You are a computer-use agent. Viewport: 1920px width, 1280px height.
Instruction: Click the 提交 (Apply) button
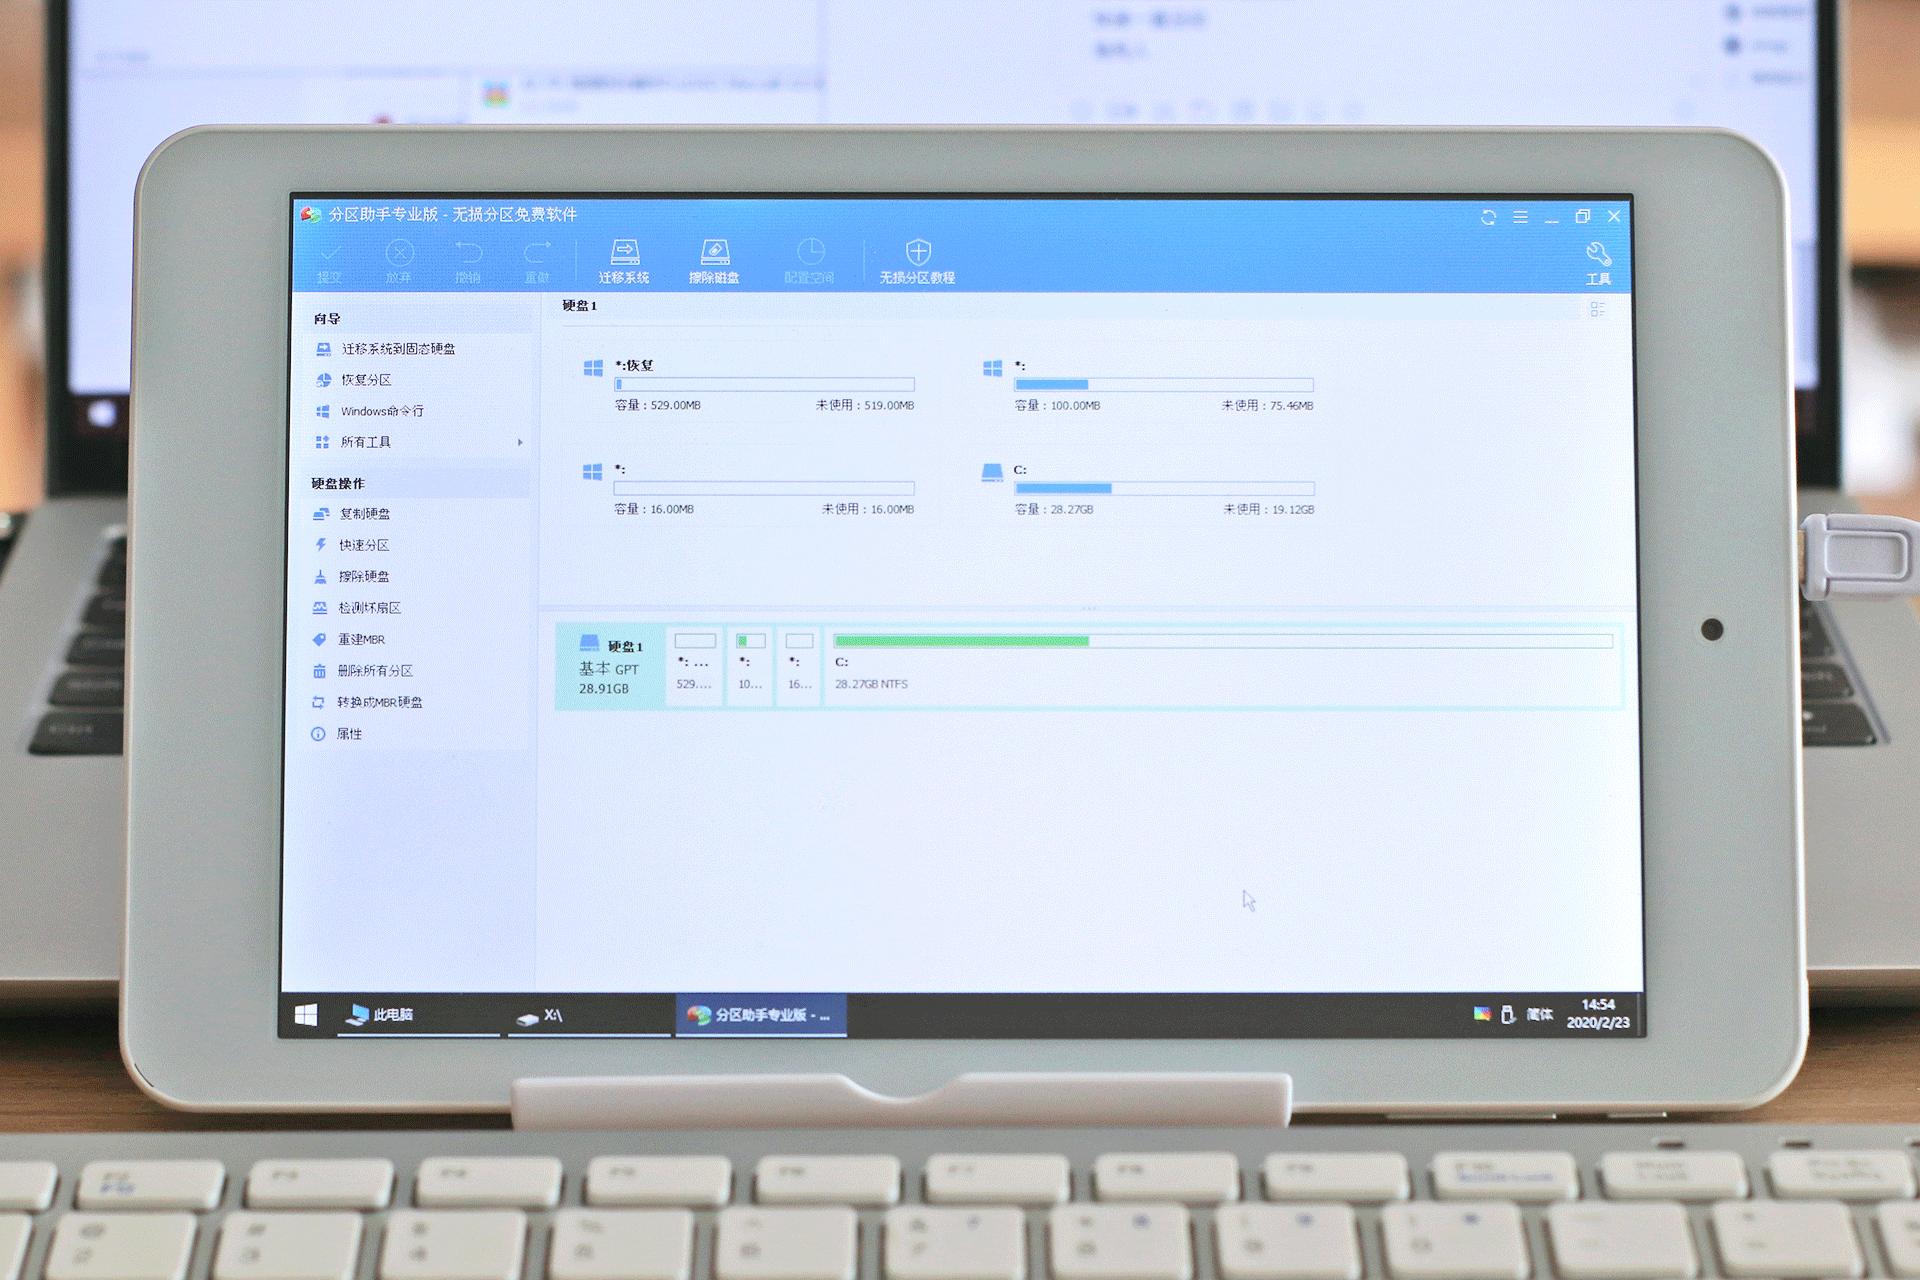coord(330,260)
